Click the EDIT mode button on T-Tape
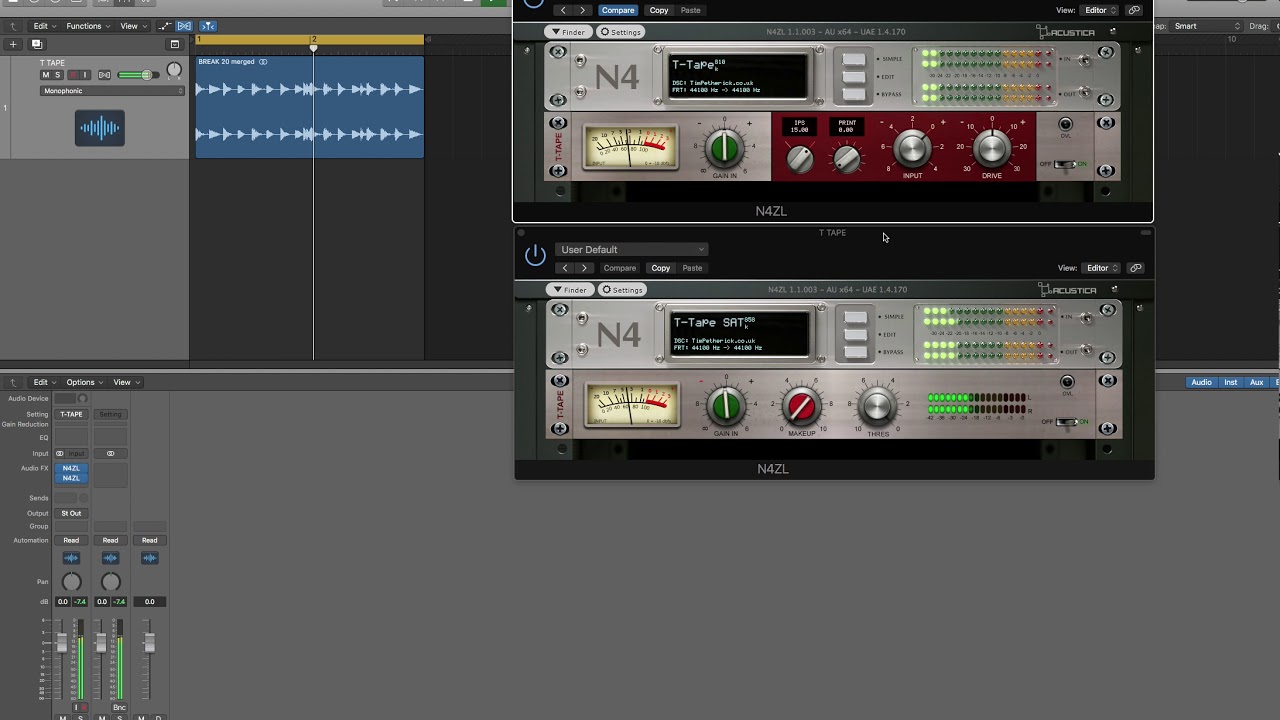 [x=853, y=76]
